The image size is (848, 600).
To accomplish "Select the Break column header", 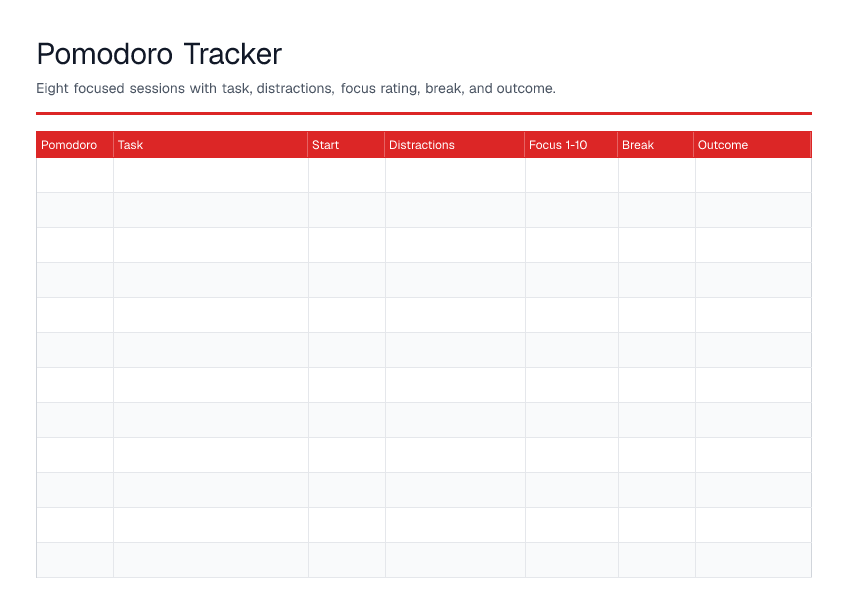I will click(x=655, y=145).
